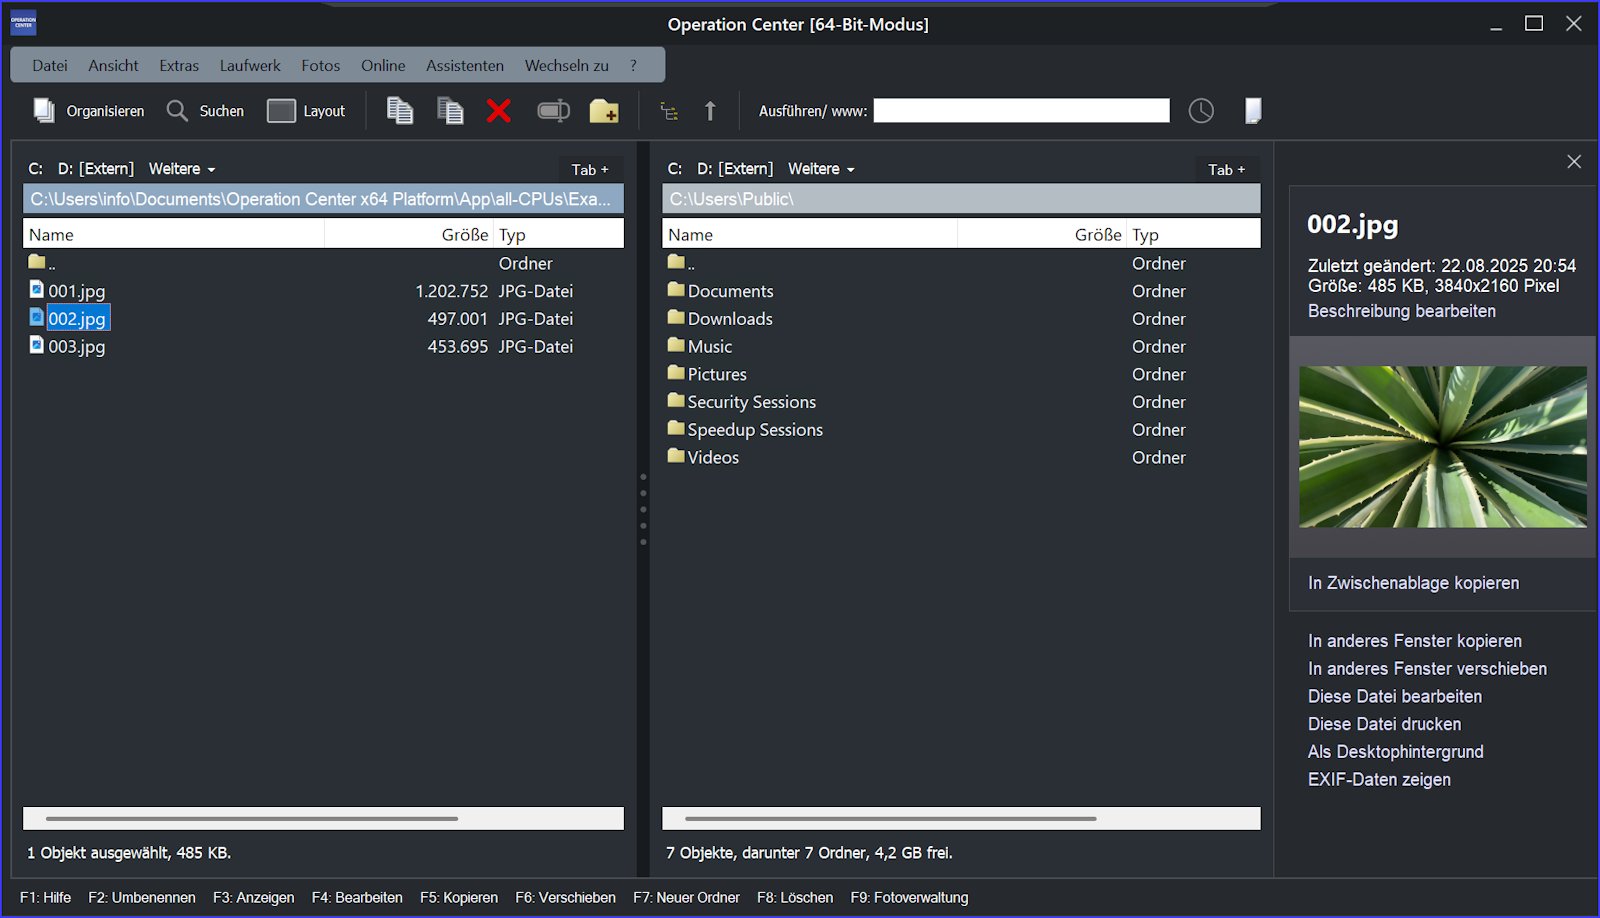Click the new folder icon in toolbar
Screen dimensions: 1600x918
[604, 111]
